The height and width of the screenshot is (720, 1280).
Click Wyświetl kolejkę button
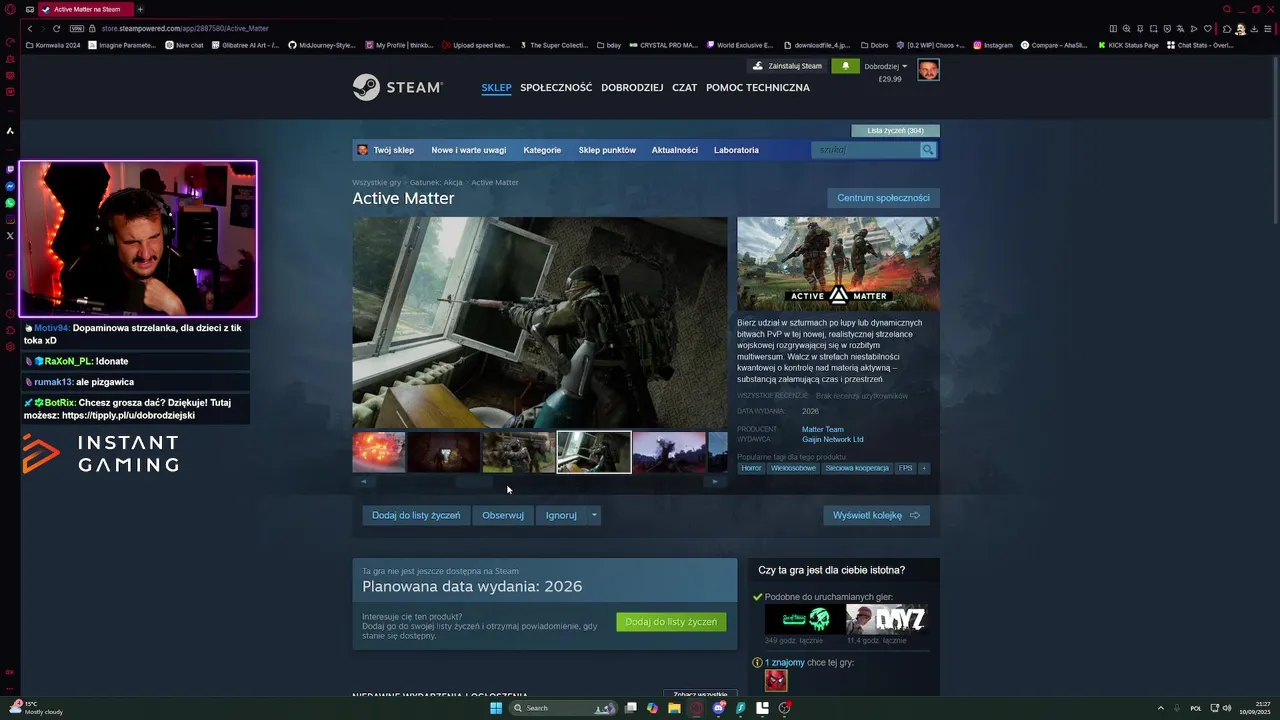pos(876,515)
